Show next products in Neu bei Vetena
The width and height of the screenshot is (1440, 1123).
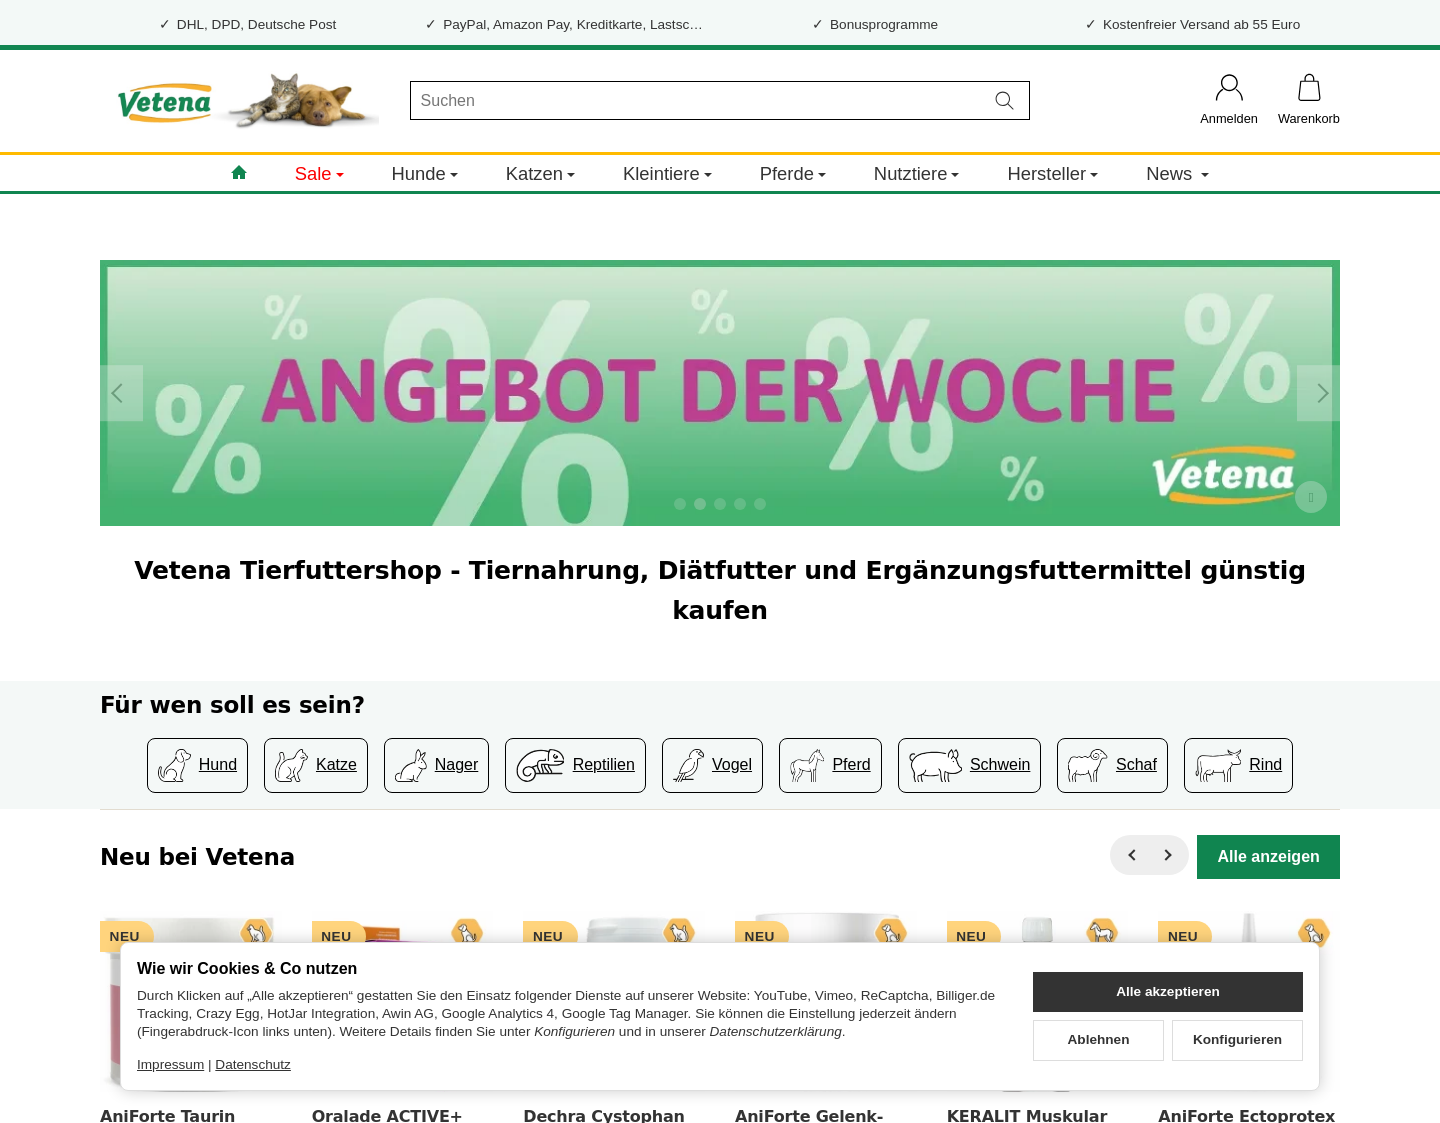pyautogui.click(x=1168, y=855)
